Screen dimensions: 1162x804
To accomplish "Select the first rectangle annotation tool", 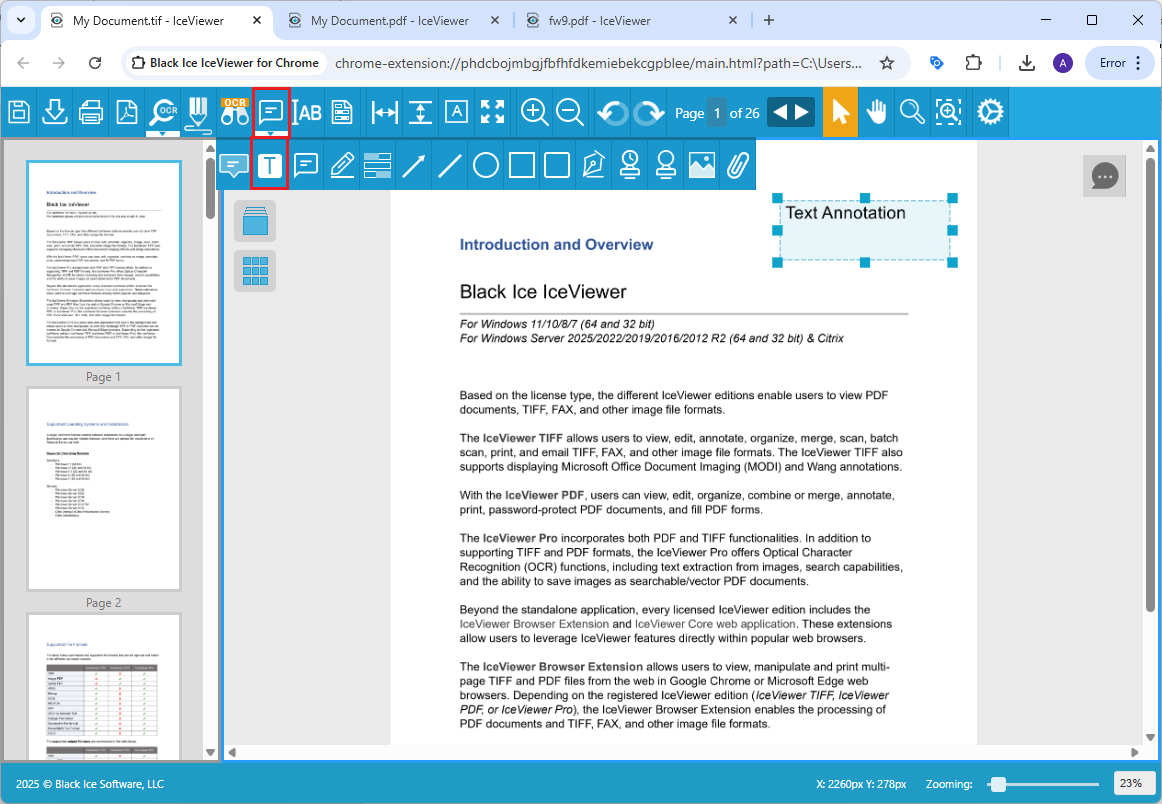I will pyautogui.click(x=522, y=165).
